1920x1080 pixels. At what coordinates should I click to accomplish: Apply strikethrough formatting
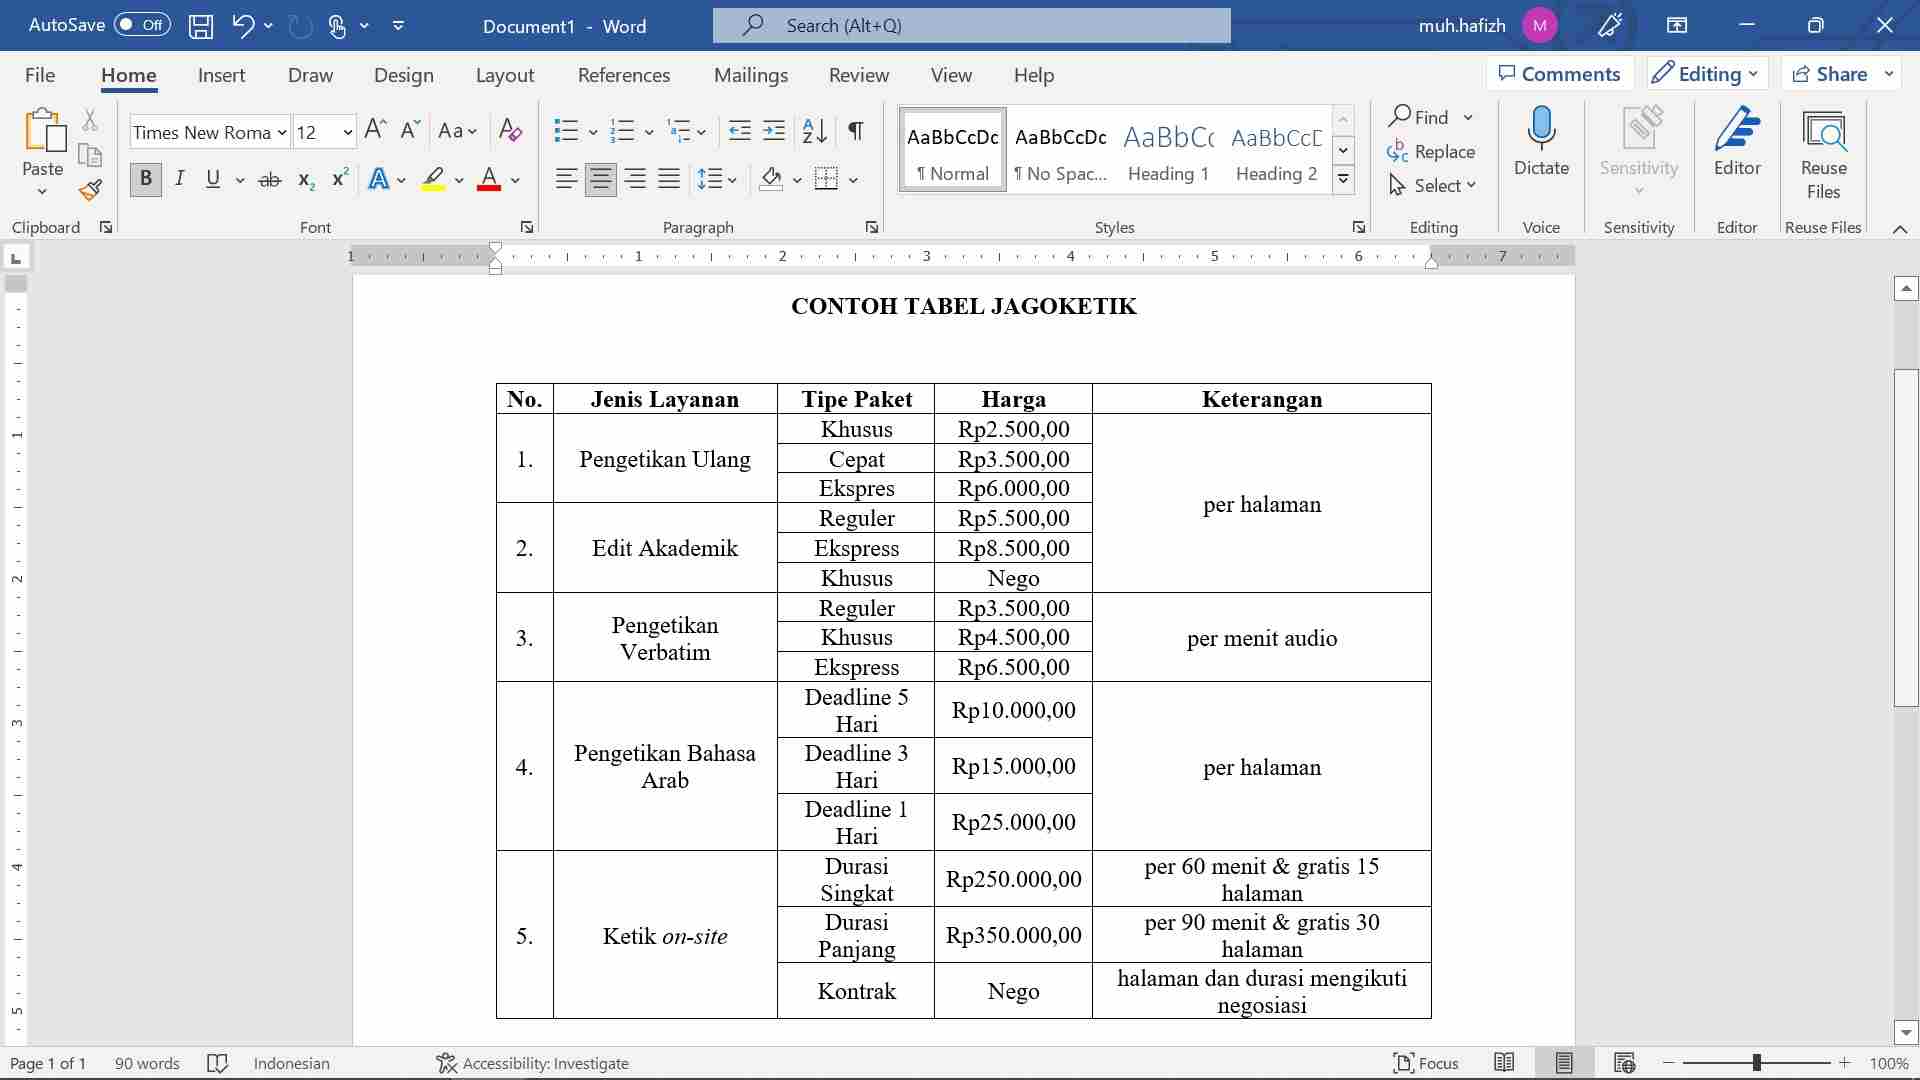(270, 180)
